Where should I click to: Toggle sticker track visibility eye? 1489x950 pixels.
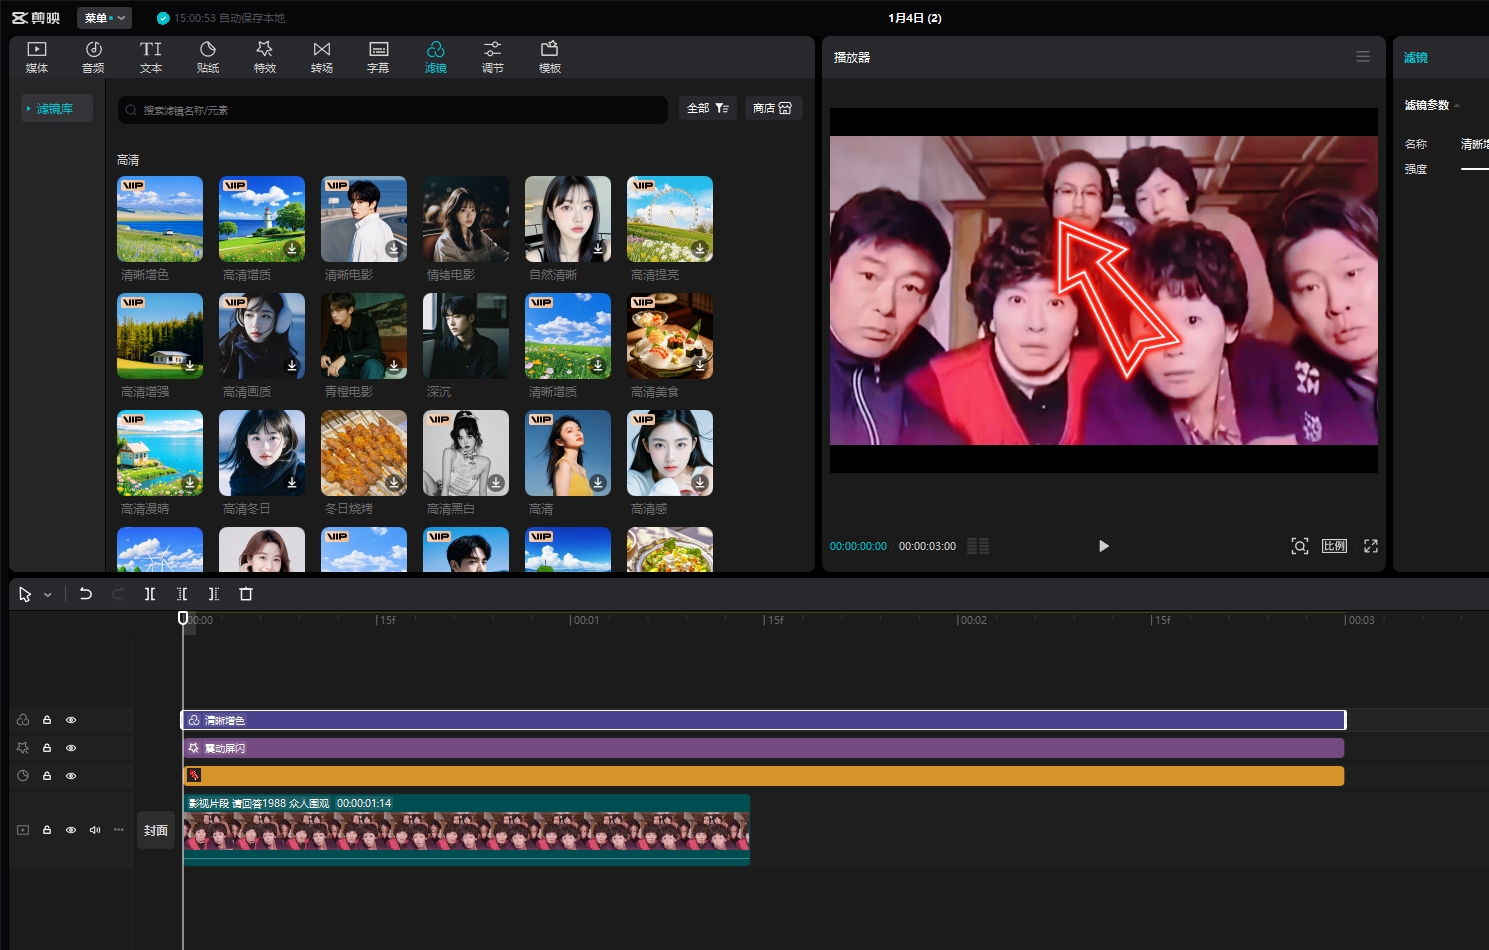click(71, 776)
